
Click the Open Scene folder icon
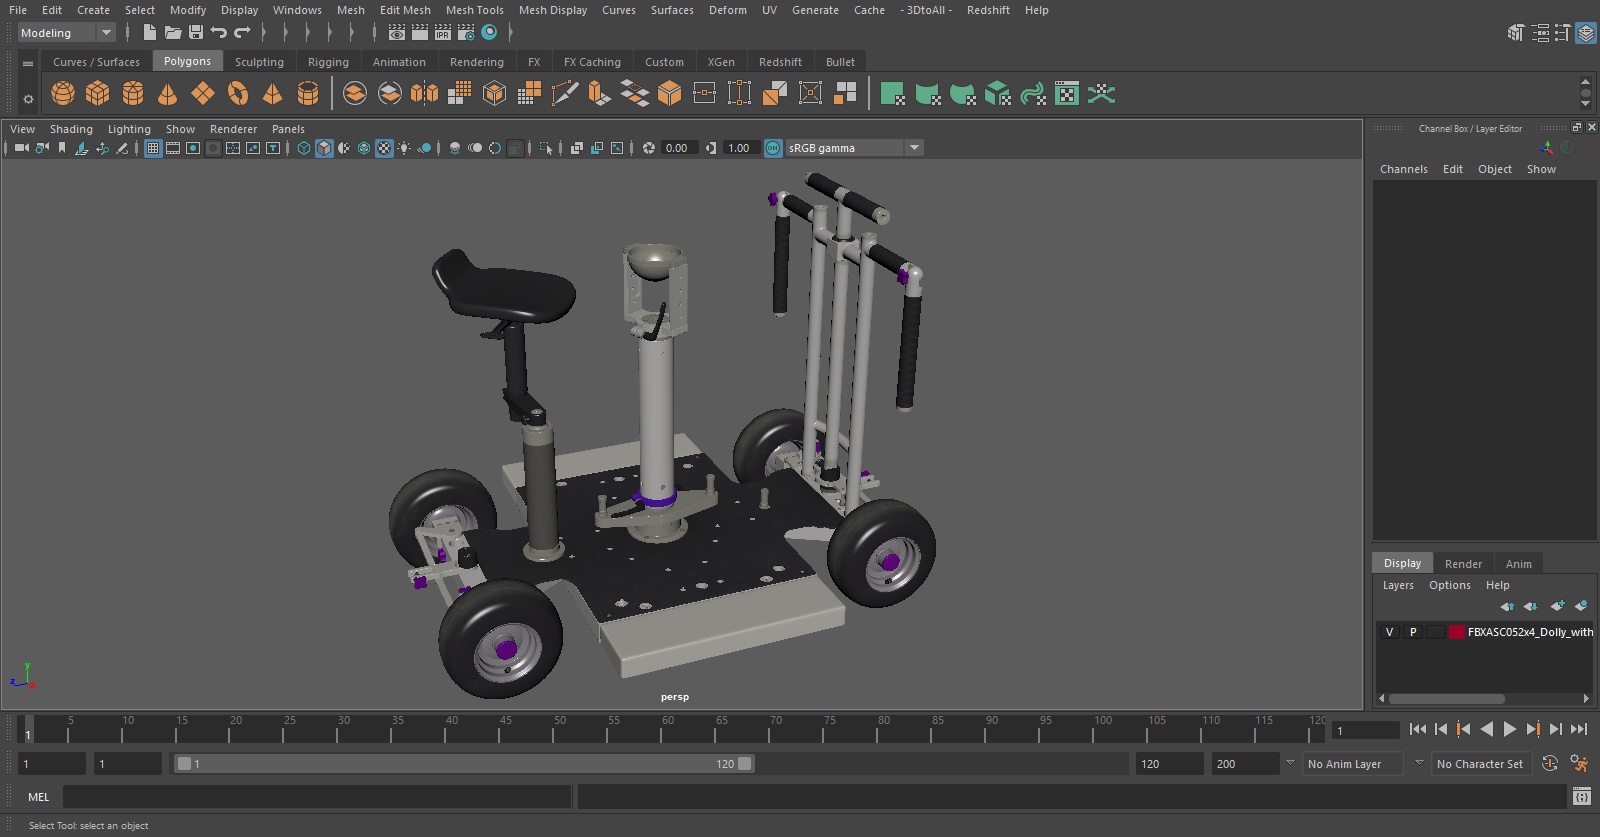pos(173,33)
